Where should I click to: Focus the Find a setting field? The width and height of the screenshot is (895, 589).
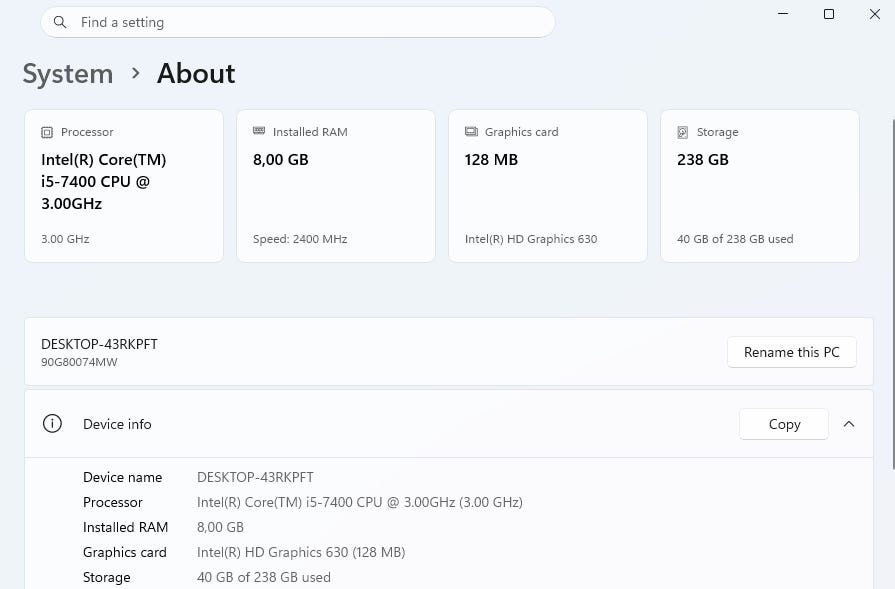[x=298, y=22]
